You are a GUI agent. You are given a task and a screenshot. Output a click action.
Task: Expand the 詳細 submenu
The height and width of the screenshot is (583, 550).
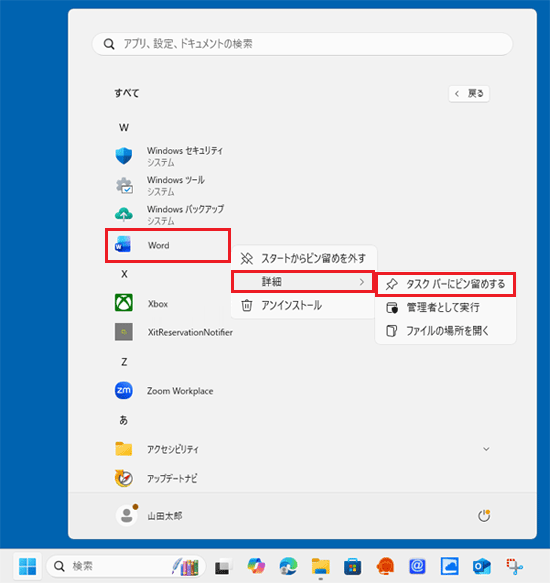point(303,281)
